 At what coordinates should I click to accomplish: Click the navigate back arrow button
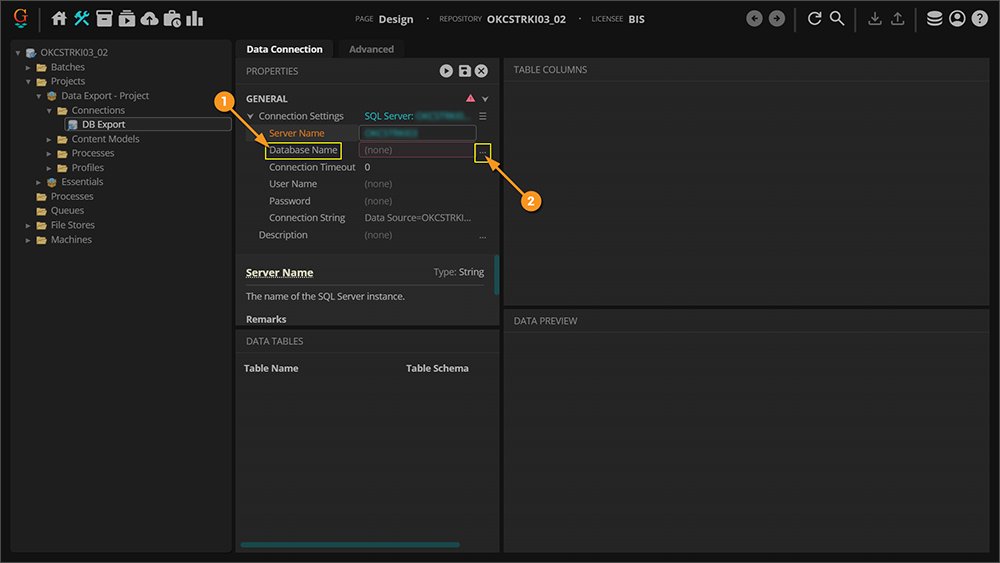click(x=754, y=19)
